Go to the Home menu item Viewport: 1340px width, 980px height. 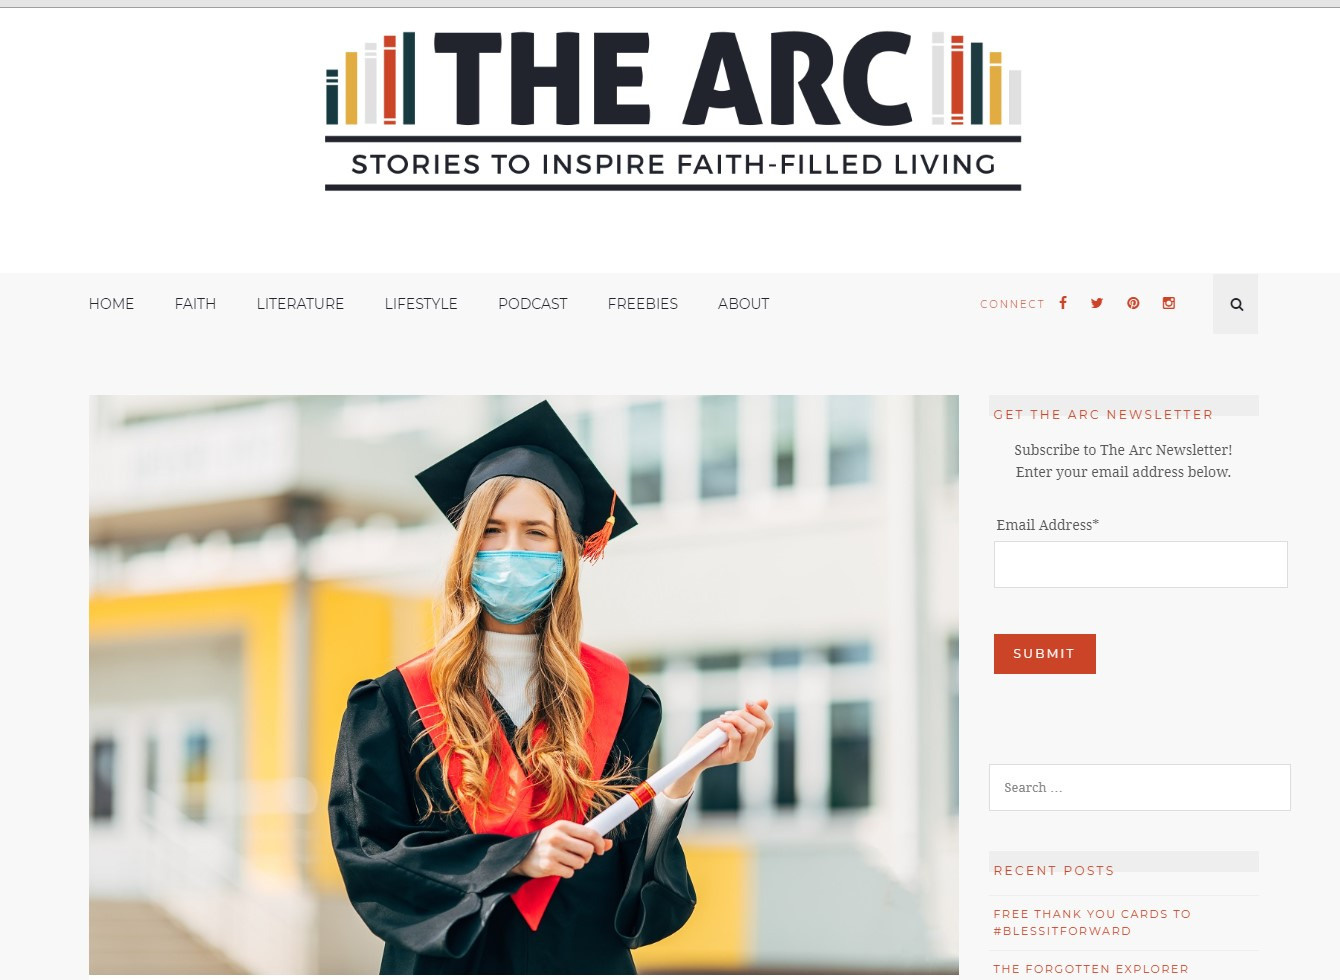click(x=111, y=304)
